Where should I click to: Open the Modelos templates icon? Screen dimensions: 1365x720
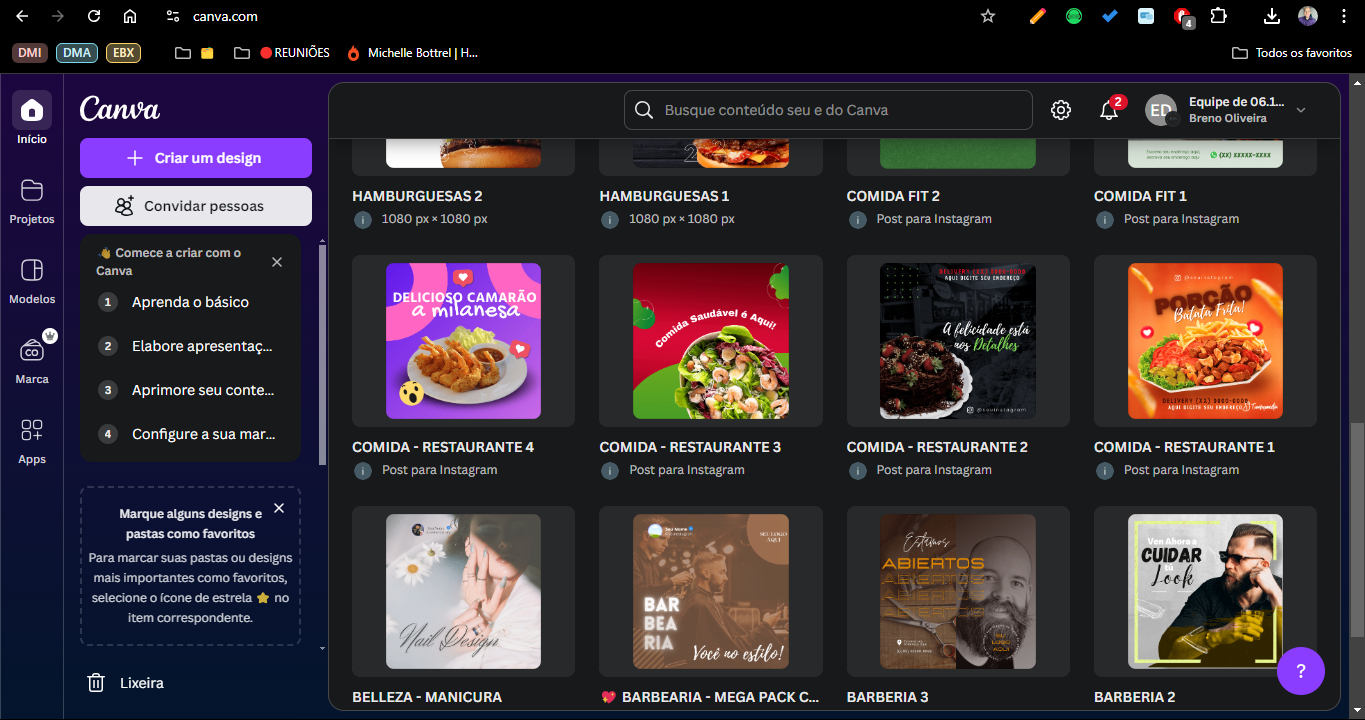click(x=32, y=270)
